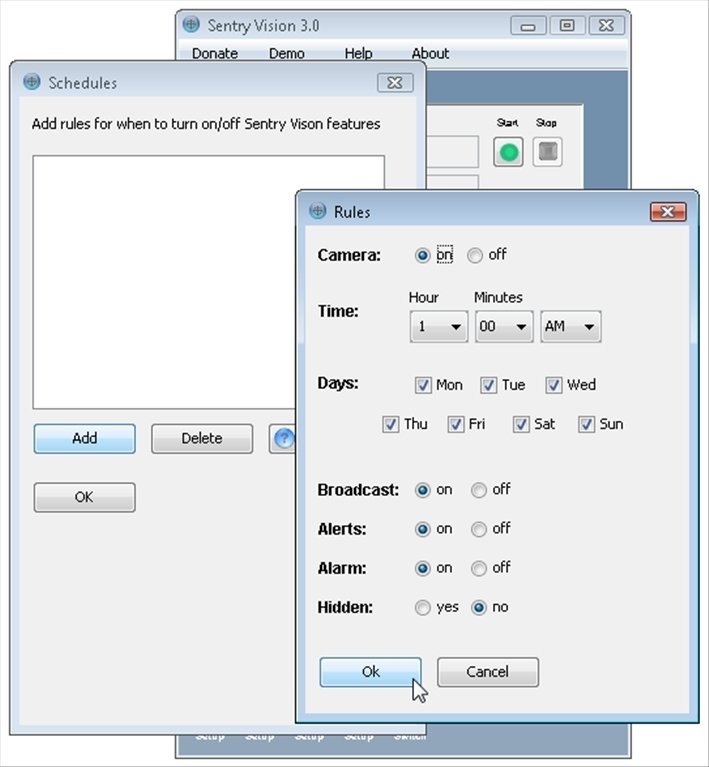Click the empty rules list in Schedules
Image resolution: width=709 pixels, height=767 pixels.
164,282
